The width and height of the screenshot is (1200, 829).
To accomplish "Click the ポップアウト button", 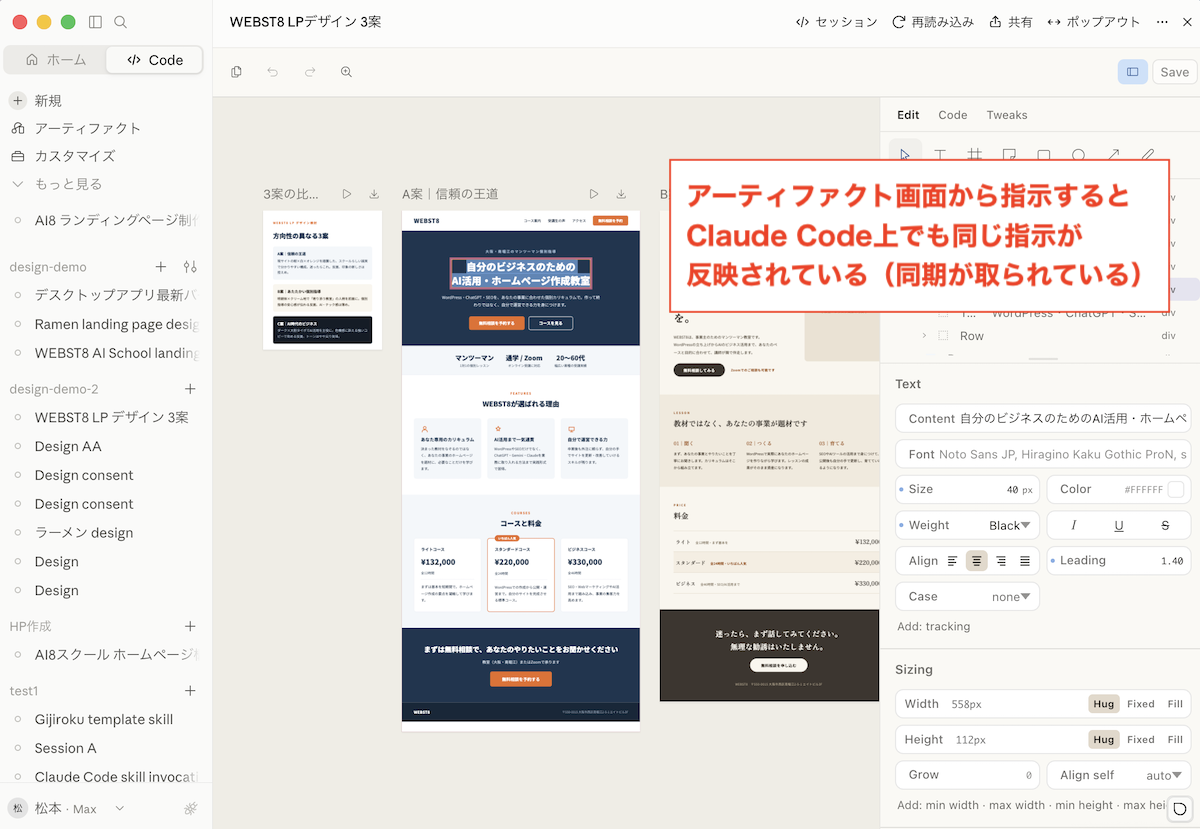I will 1093,22.
